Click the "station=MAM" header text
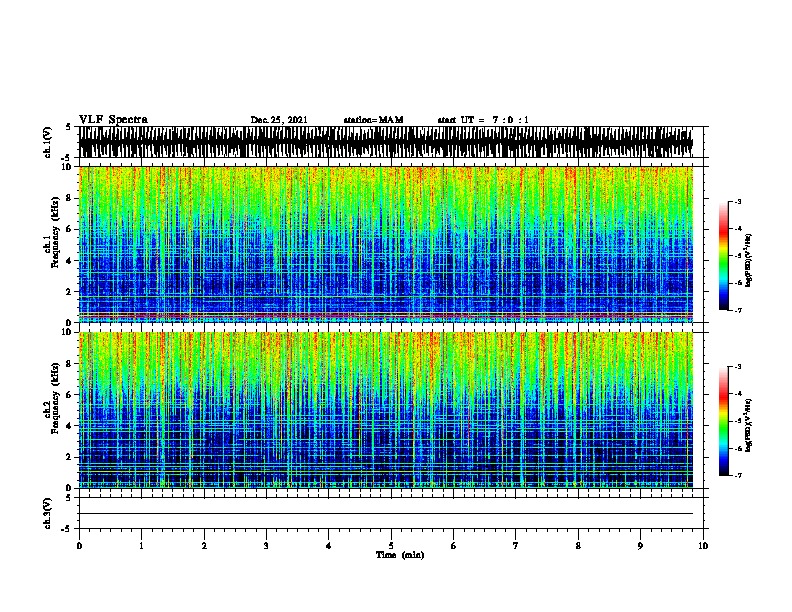Image resolution: width=792 pixels, height=612 pixels. point(373,120)
